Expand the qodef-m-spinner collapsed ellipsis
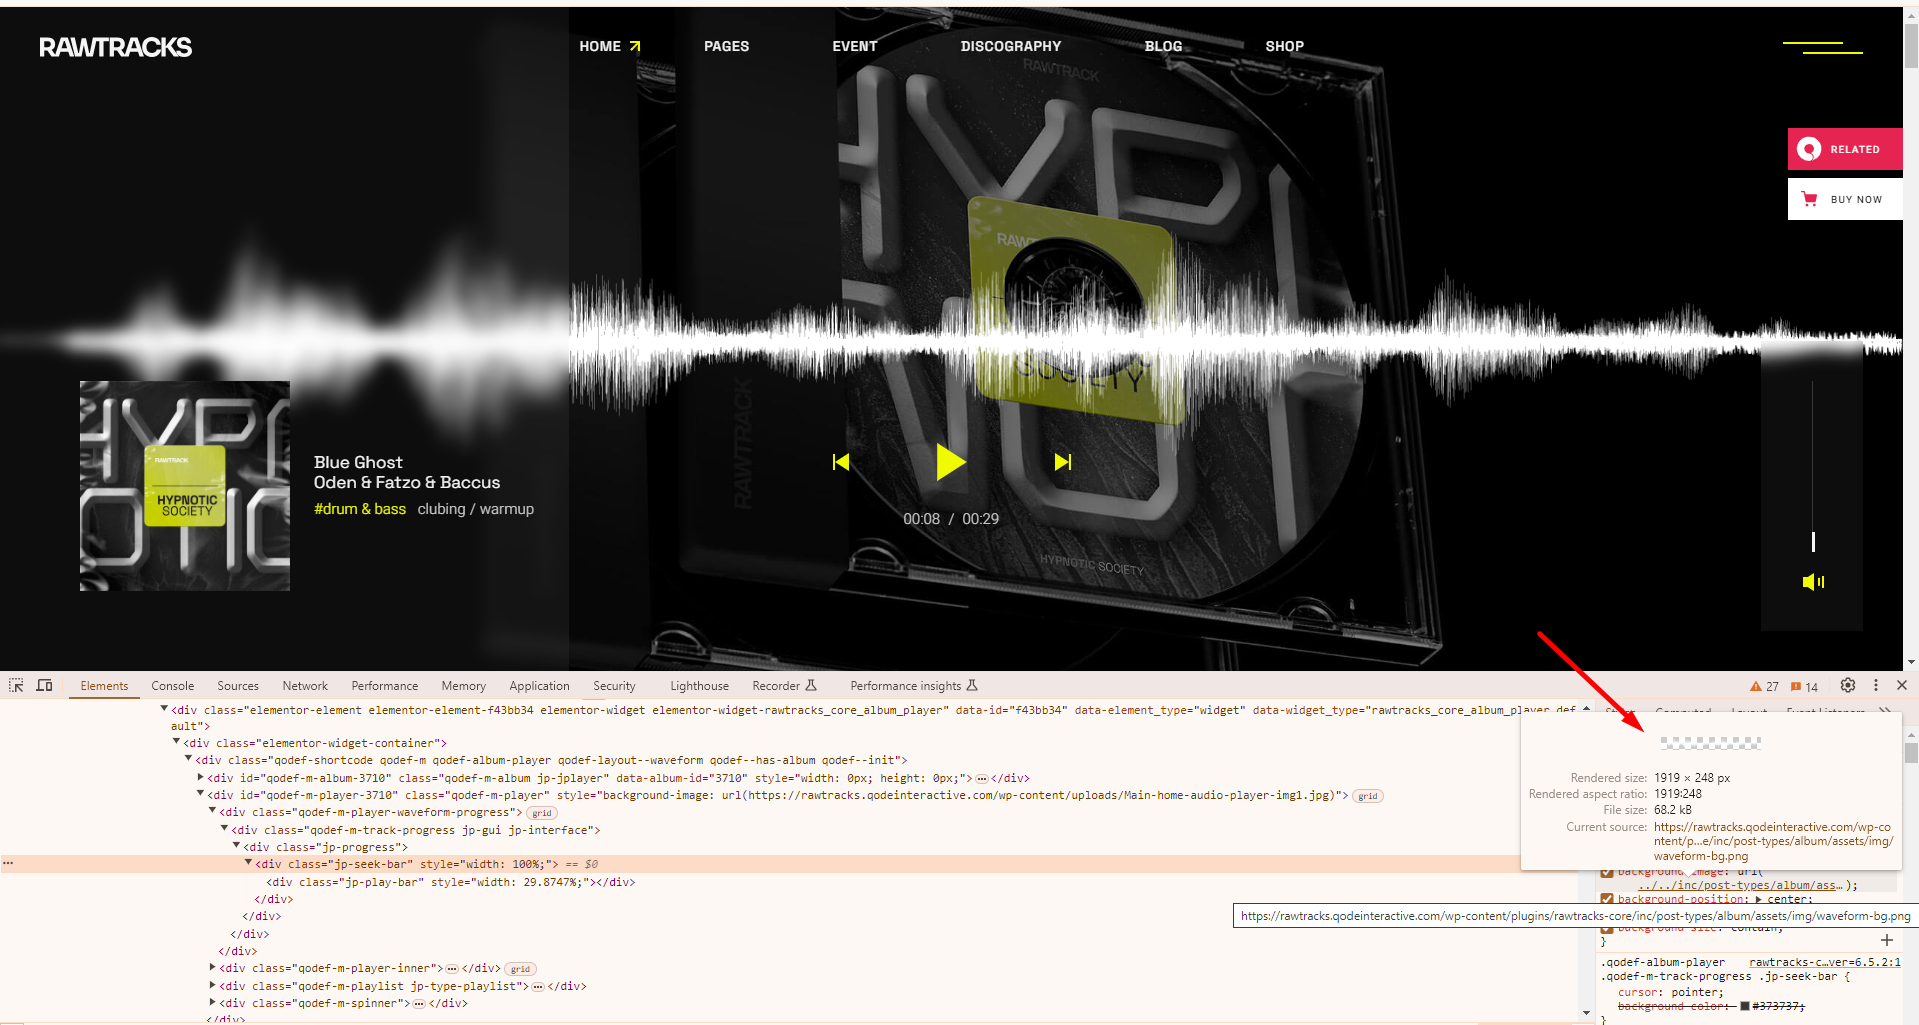This screenshot has width=1919, height=1025. pos(419,1003)
